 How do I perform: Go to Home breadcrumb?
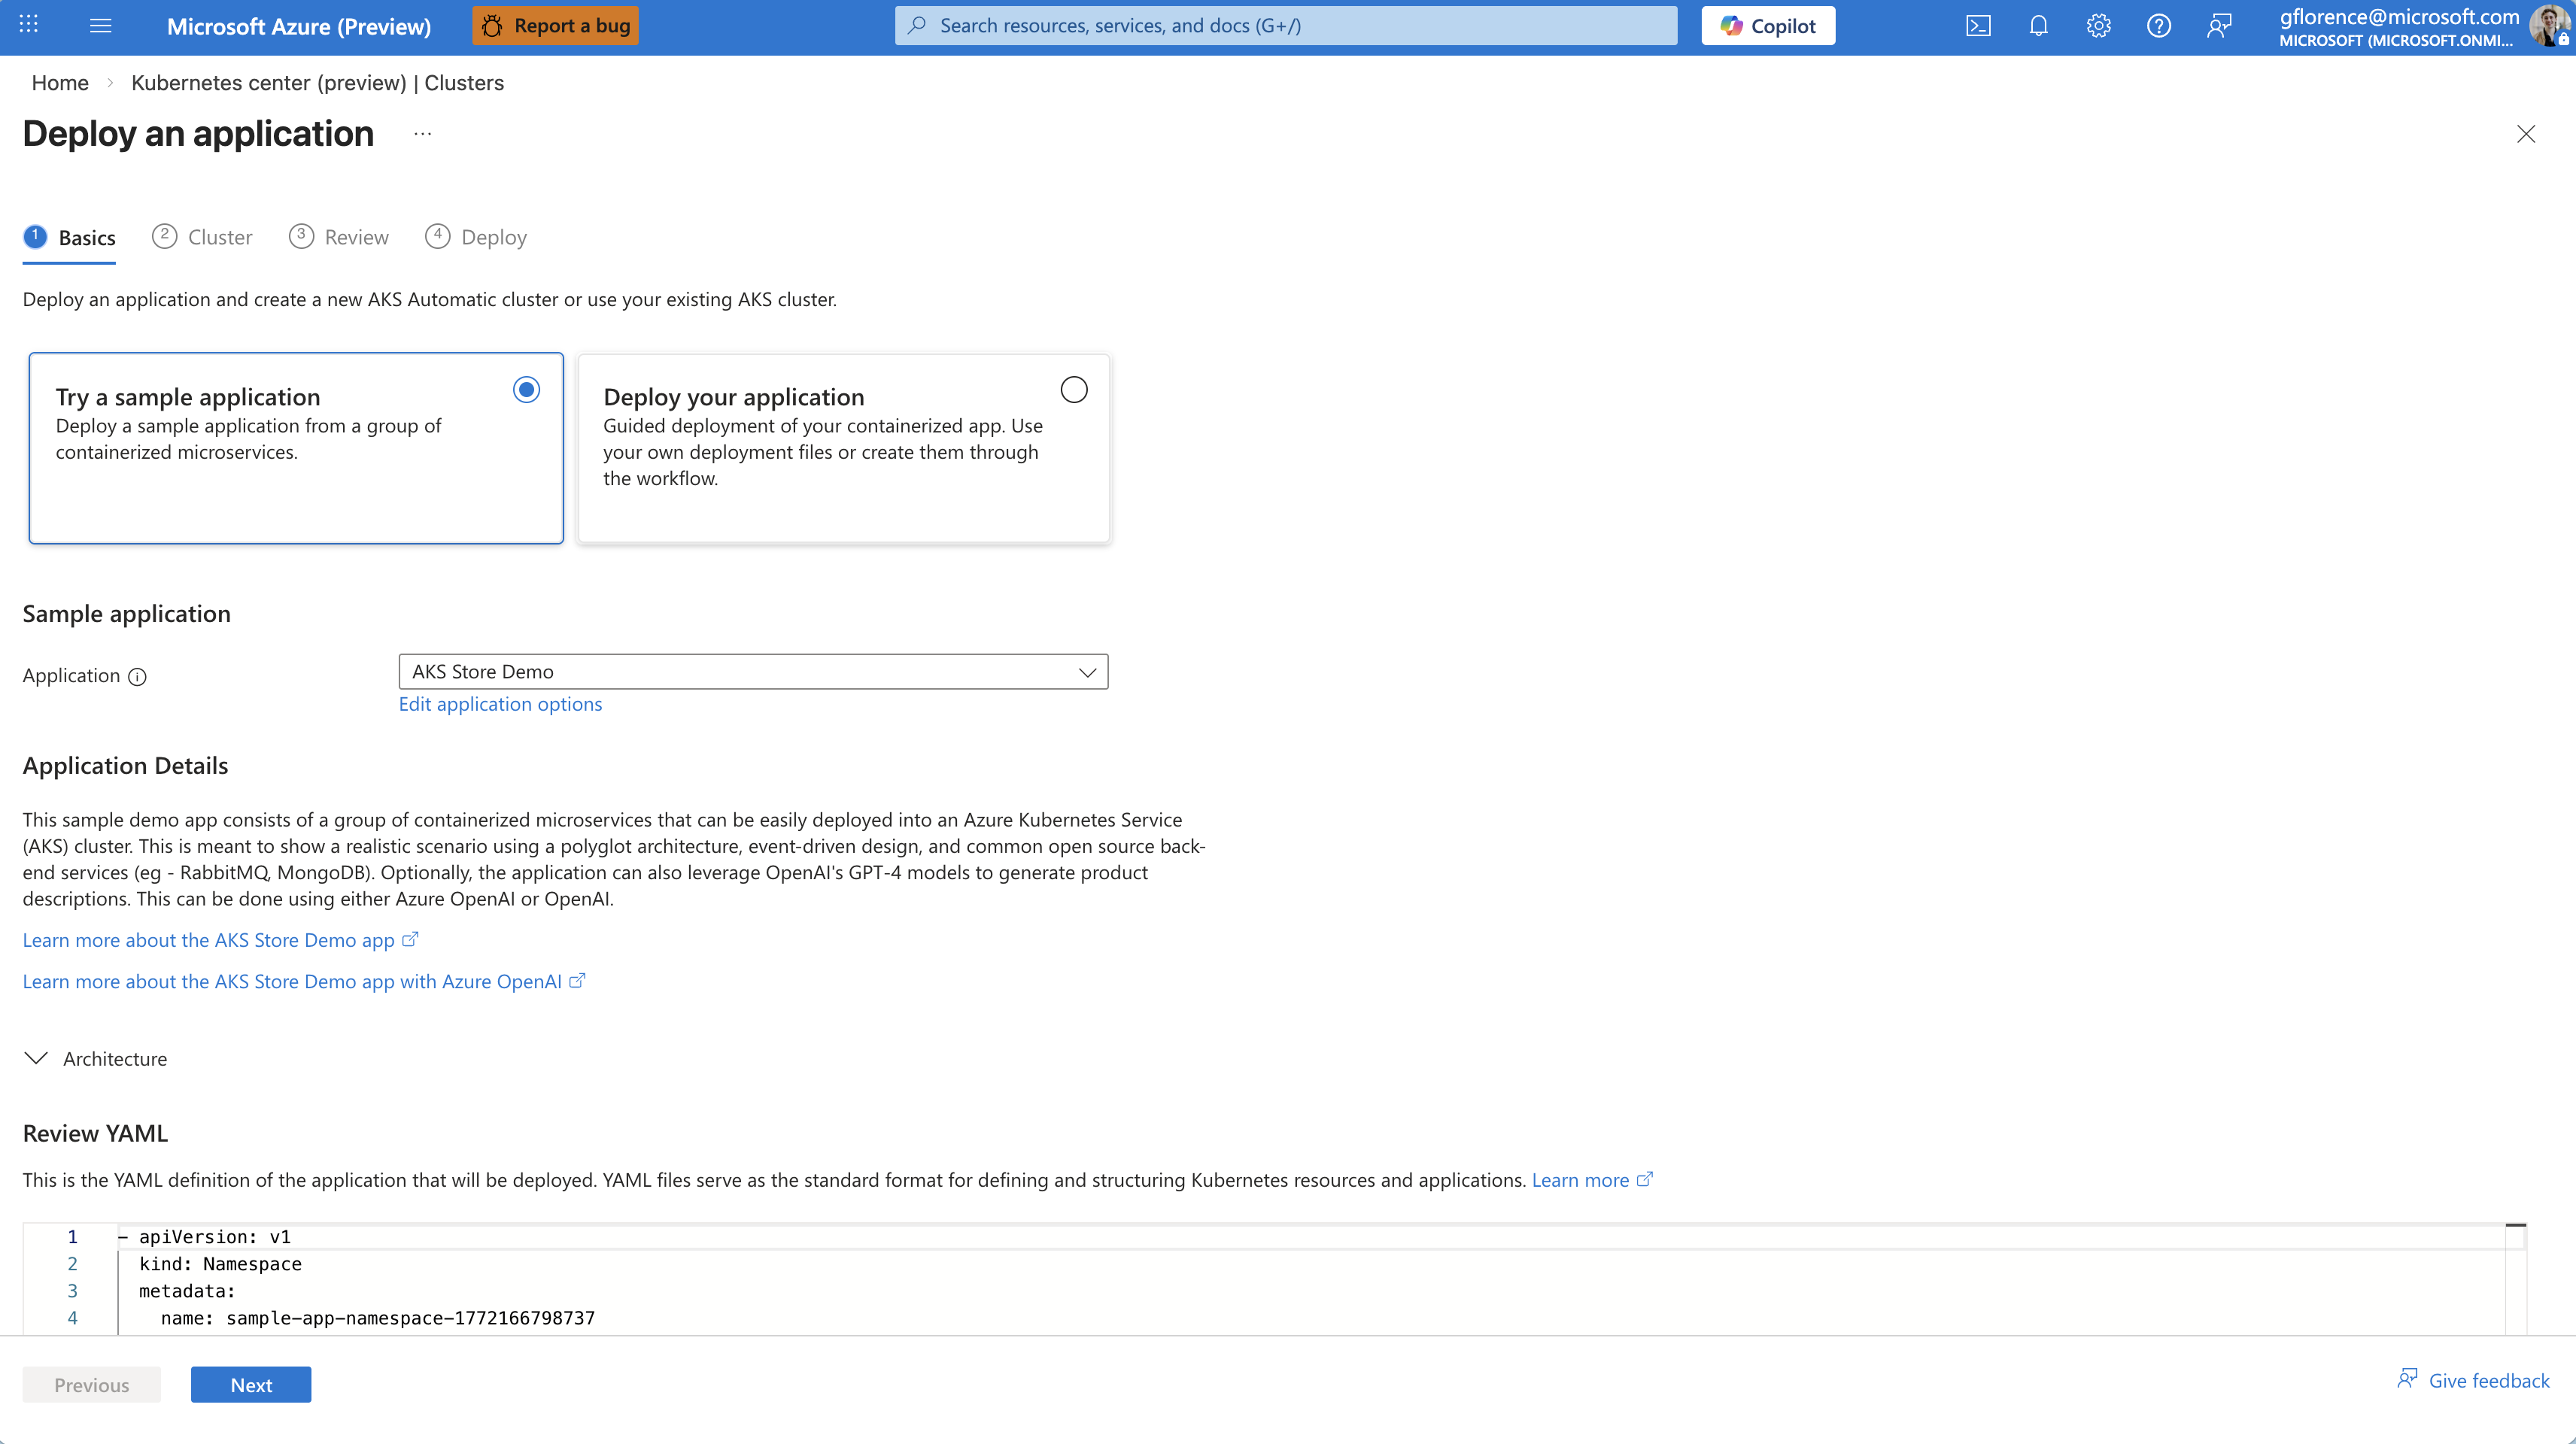coord(60,83)
